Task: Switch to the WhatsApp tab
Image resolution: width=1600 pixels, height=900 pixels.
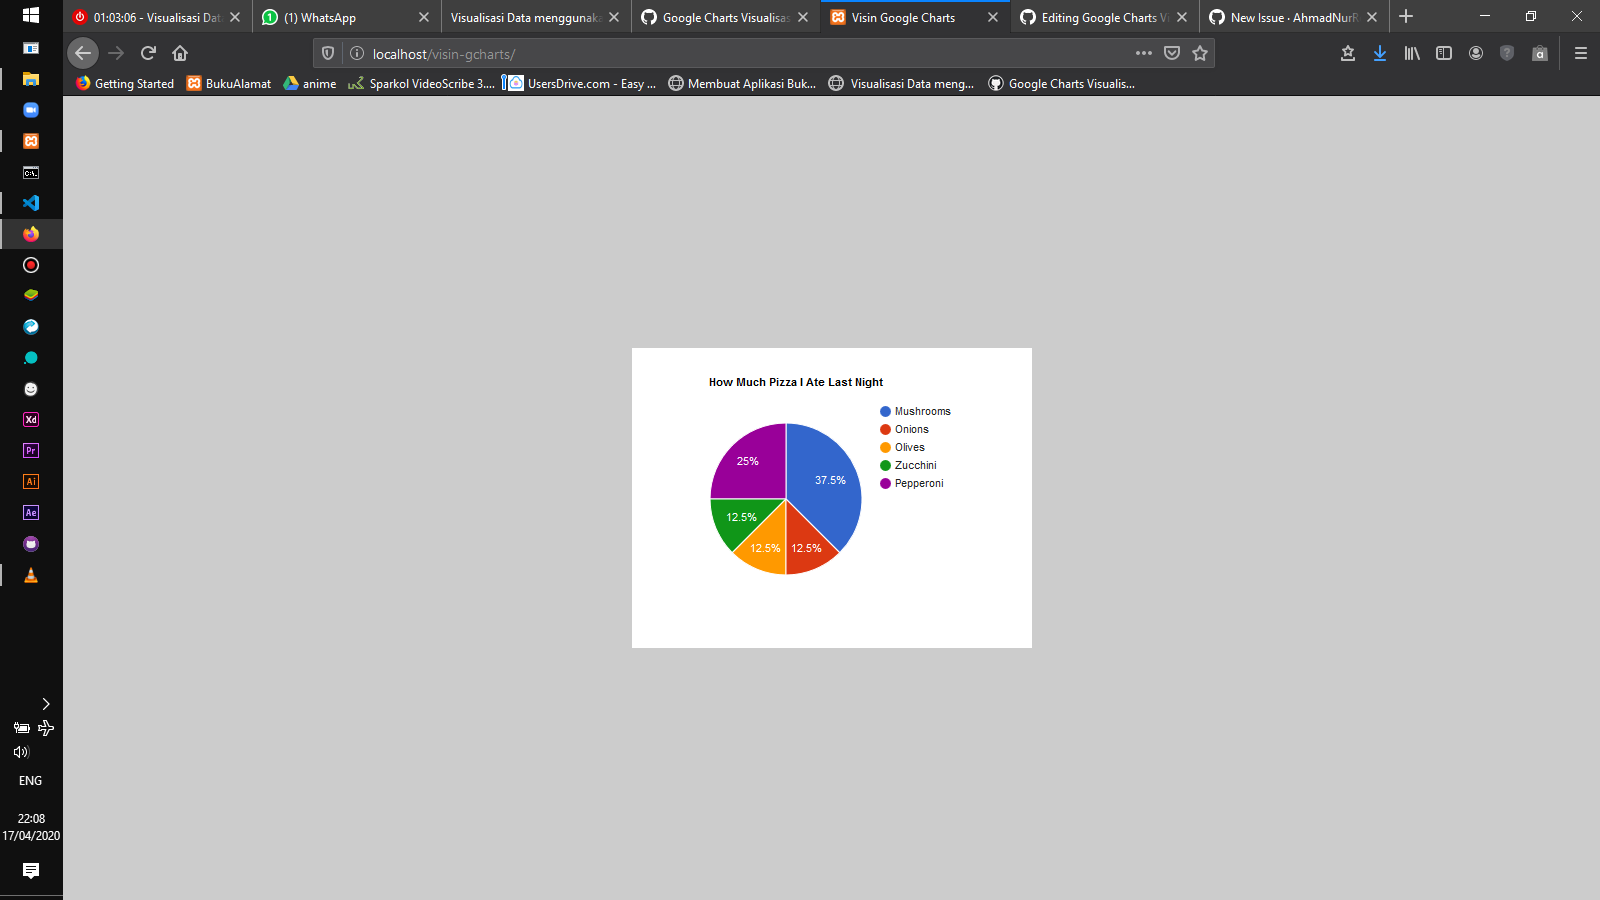Action: pos(347,17)
